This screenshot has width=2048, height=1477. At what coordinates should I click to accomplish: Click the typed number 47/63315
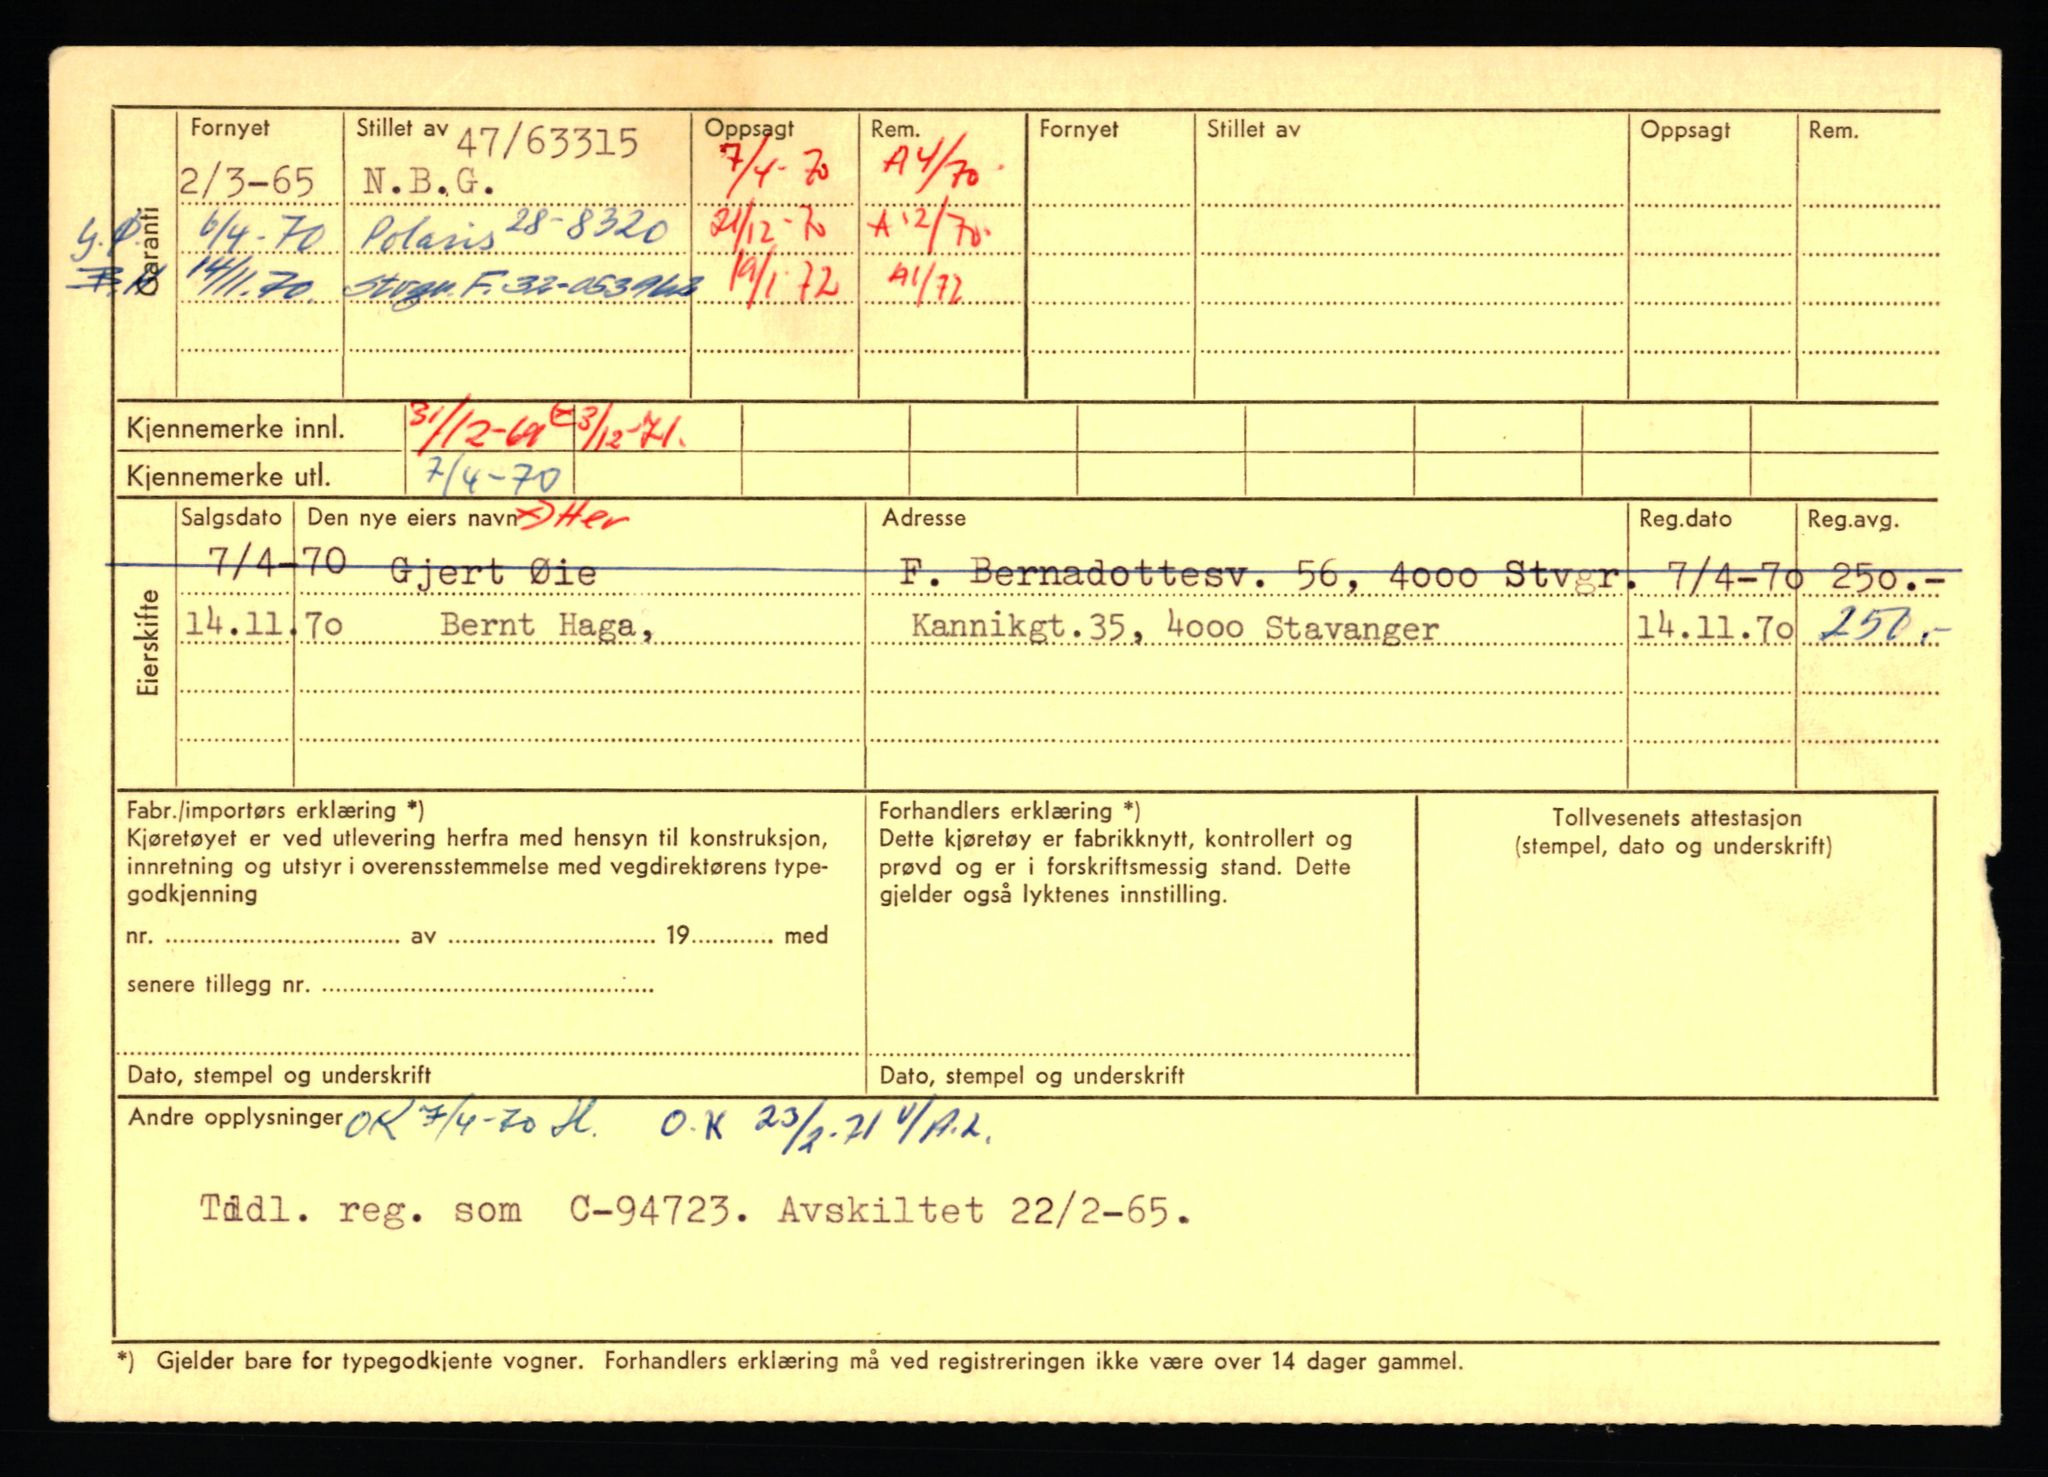point(547,144)
